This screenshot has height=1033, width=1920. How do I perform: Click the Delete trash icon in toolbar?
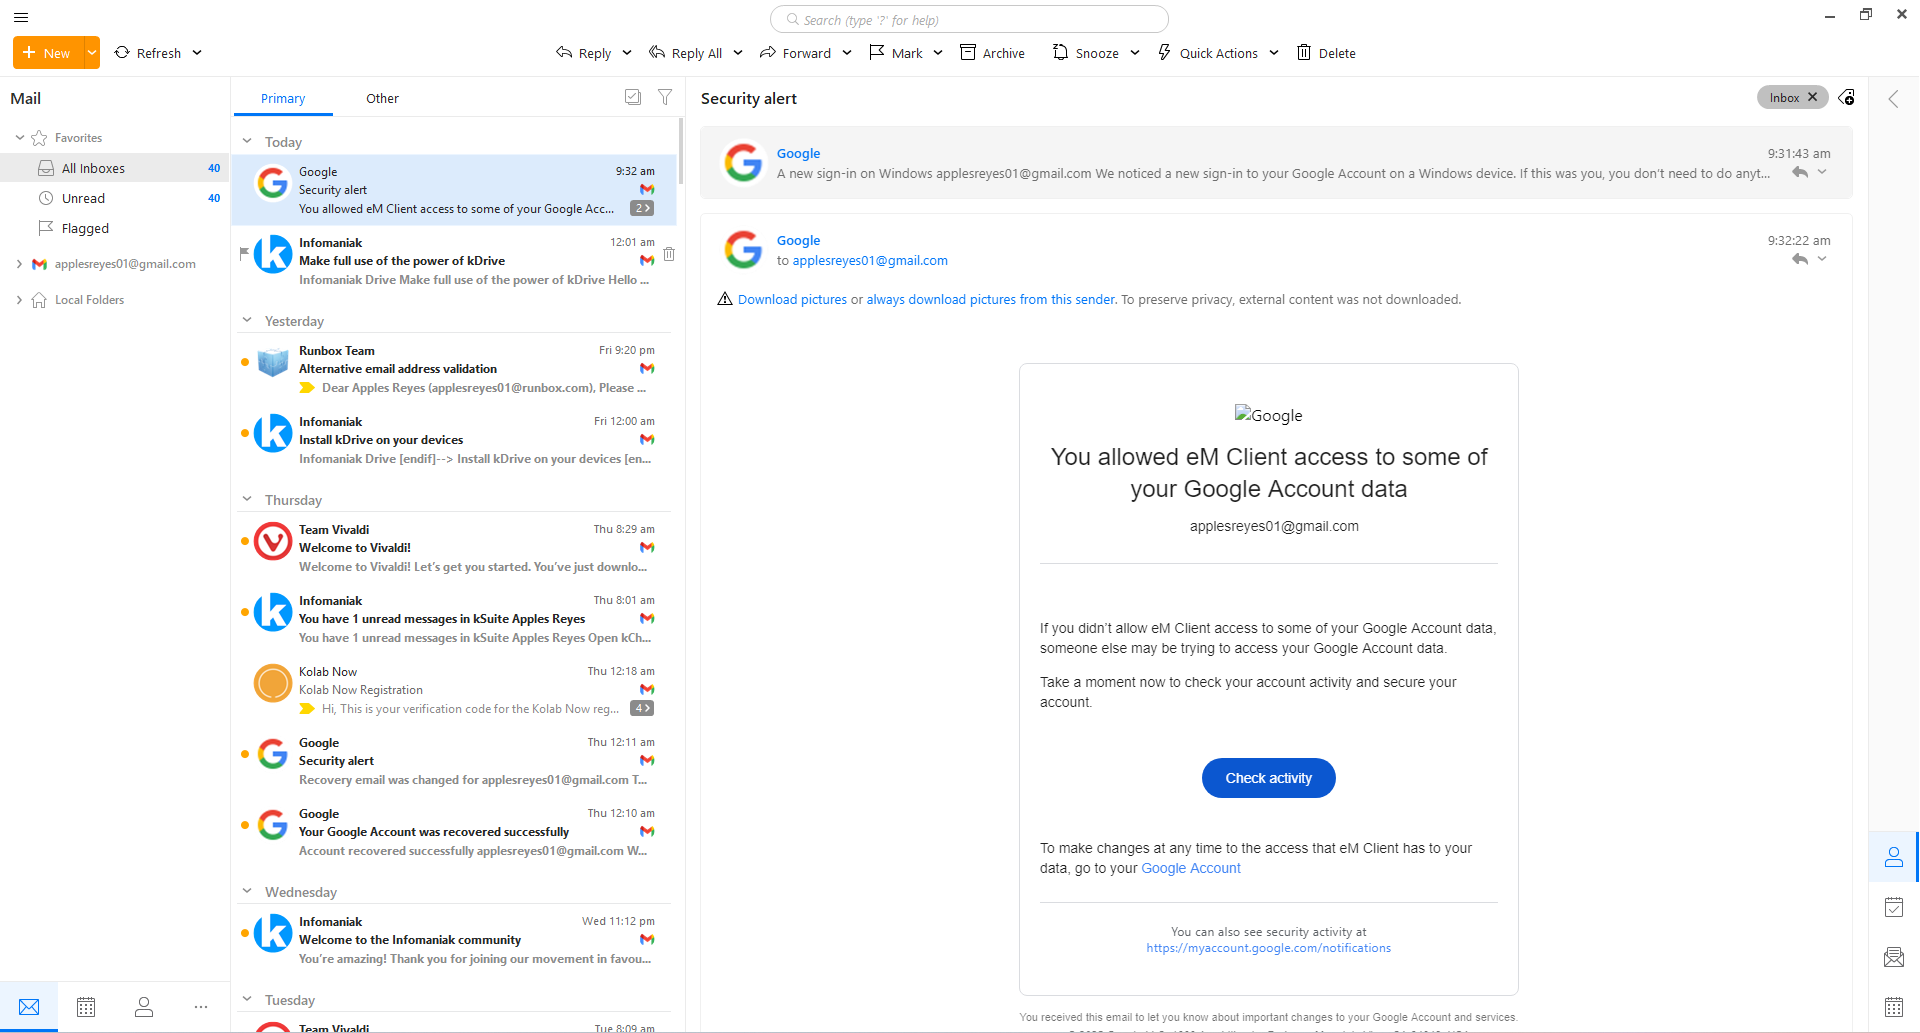(x=1304, y=53)
